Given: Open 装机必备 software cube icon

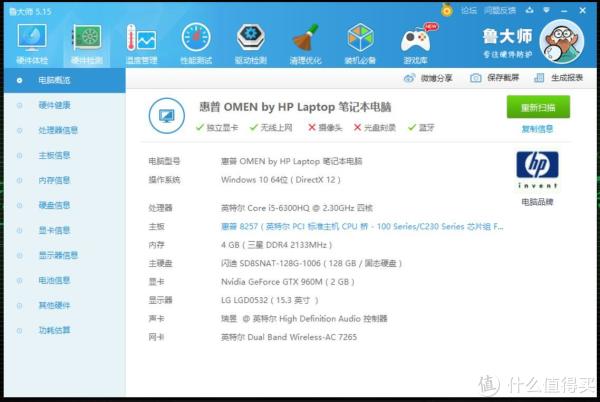Looking at the screenshot, I should click(360, 43).
